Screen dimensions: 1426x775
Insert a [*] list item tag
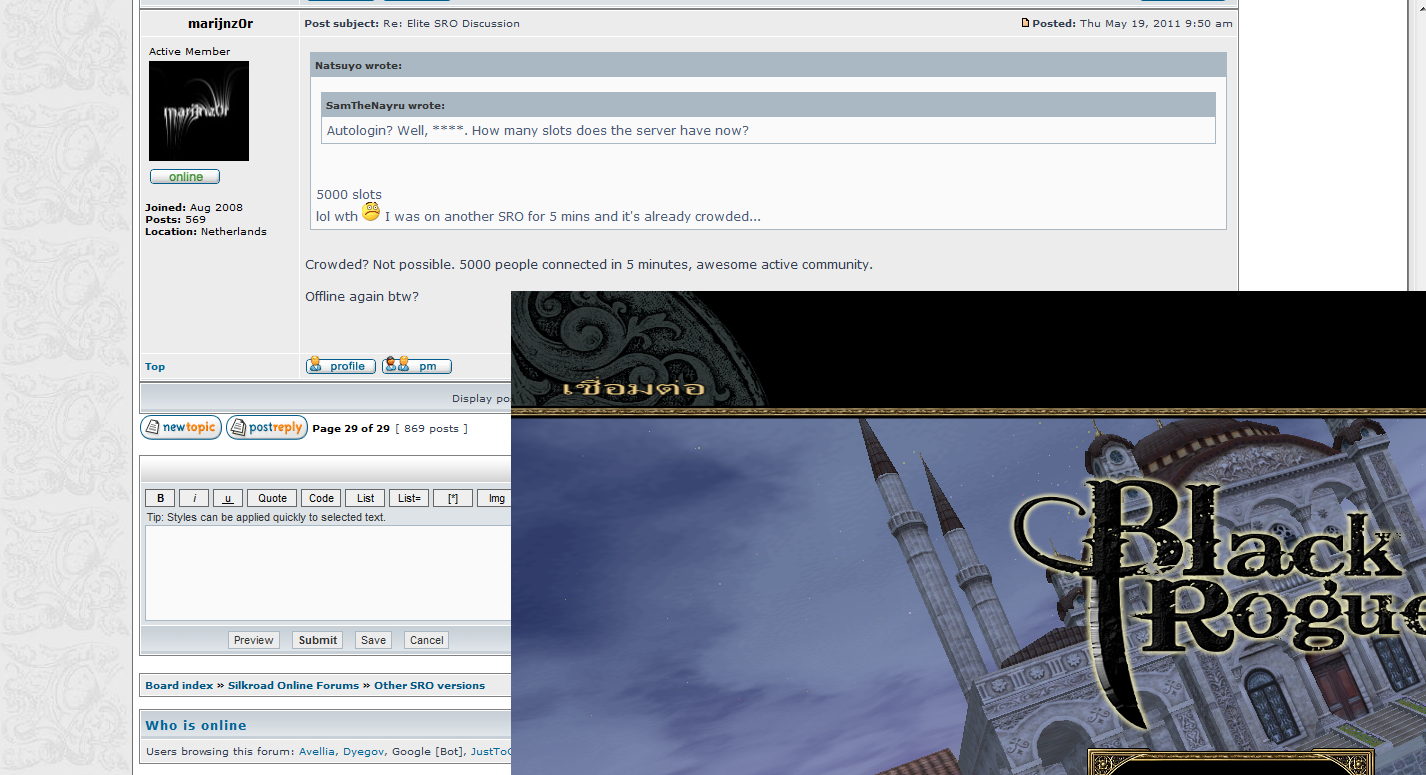click(x=453, y=498)
